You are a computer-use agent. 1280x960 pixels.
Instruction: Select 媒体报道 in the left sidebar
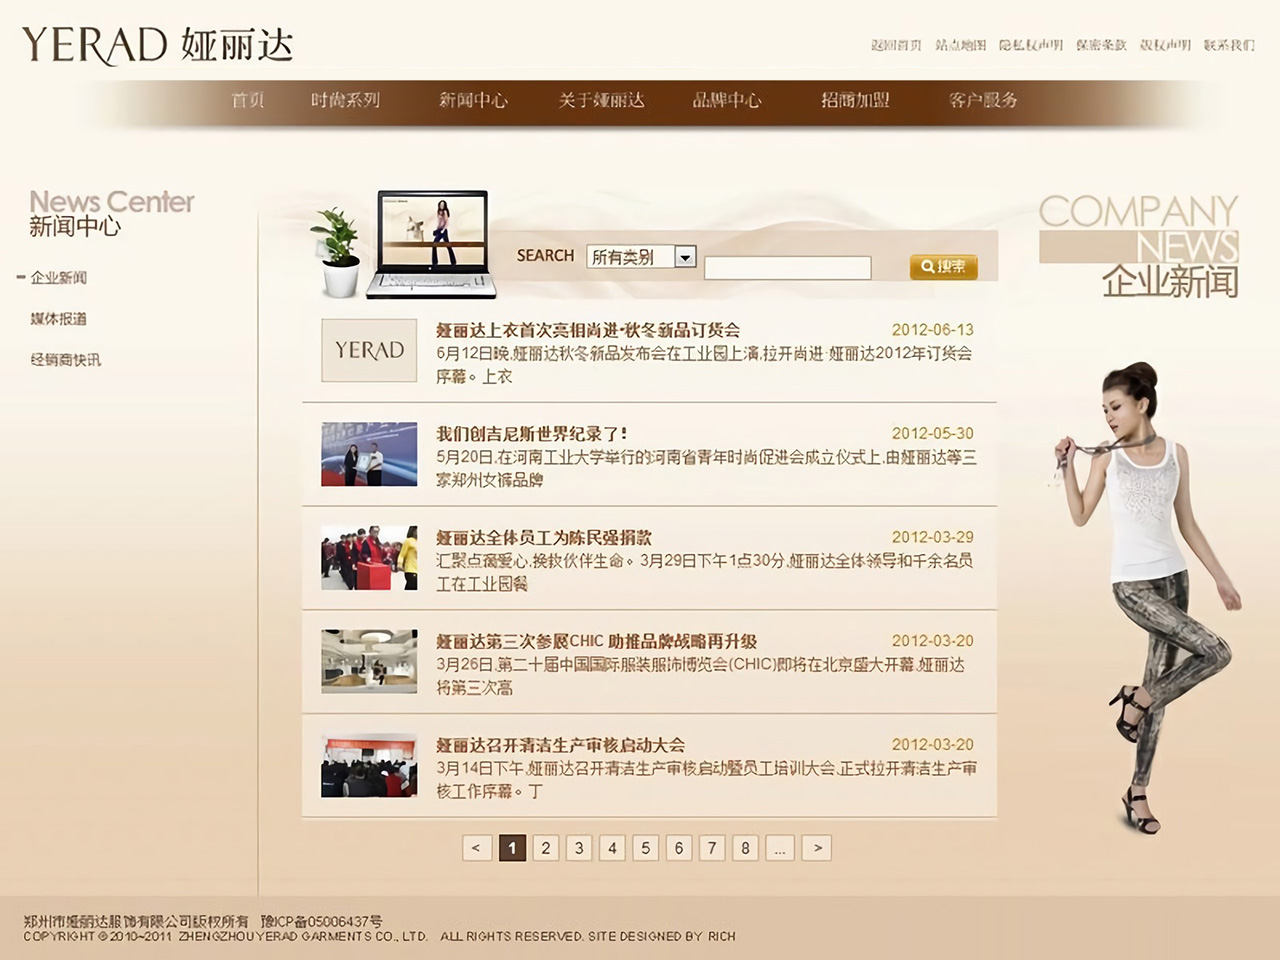point(58,319)
